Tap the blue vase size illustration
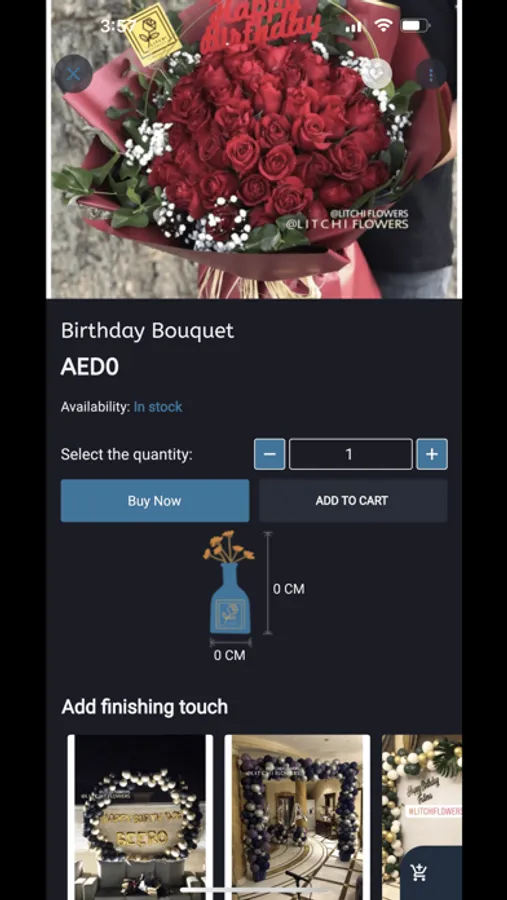The image size is (507, 900). pos(230,583)
